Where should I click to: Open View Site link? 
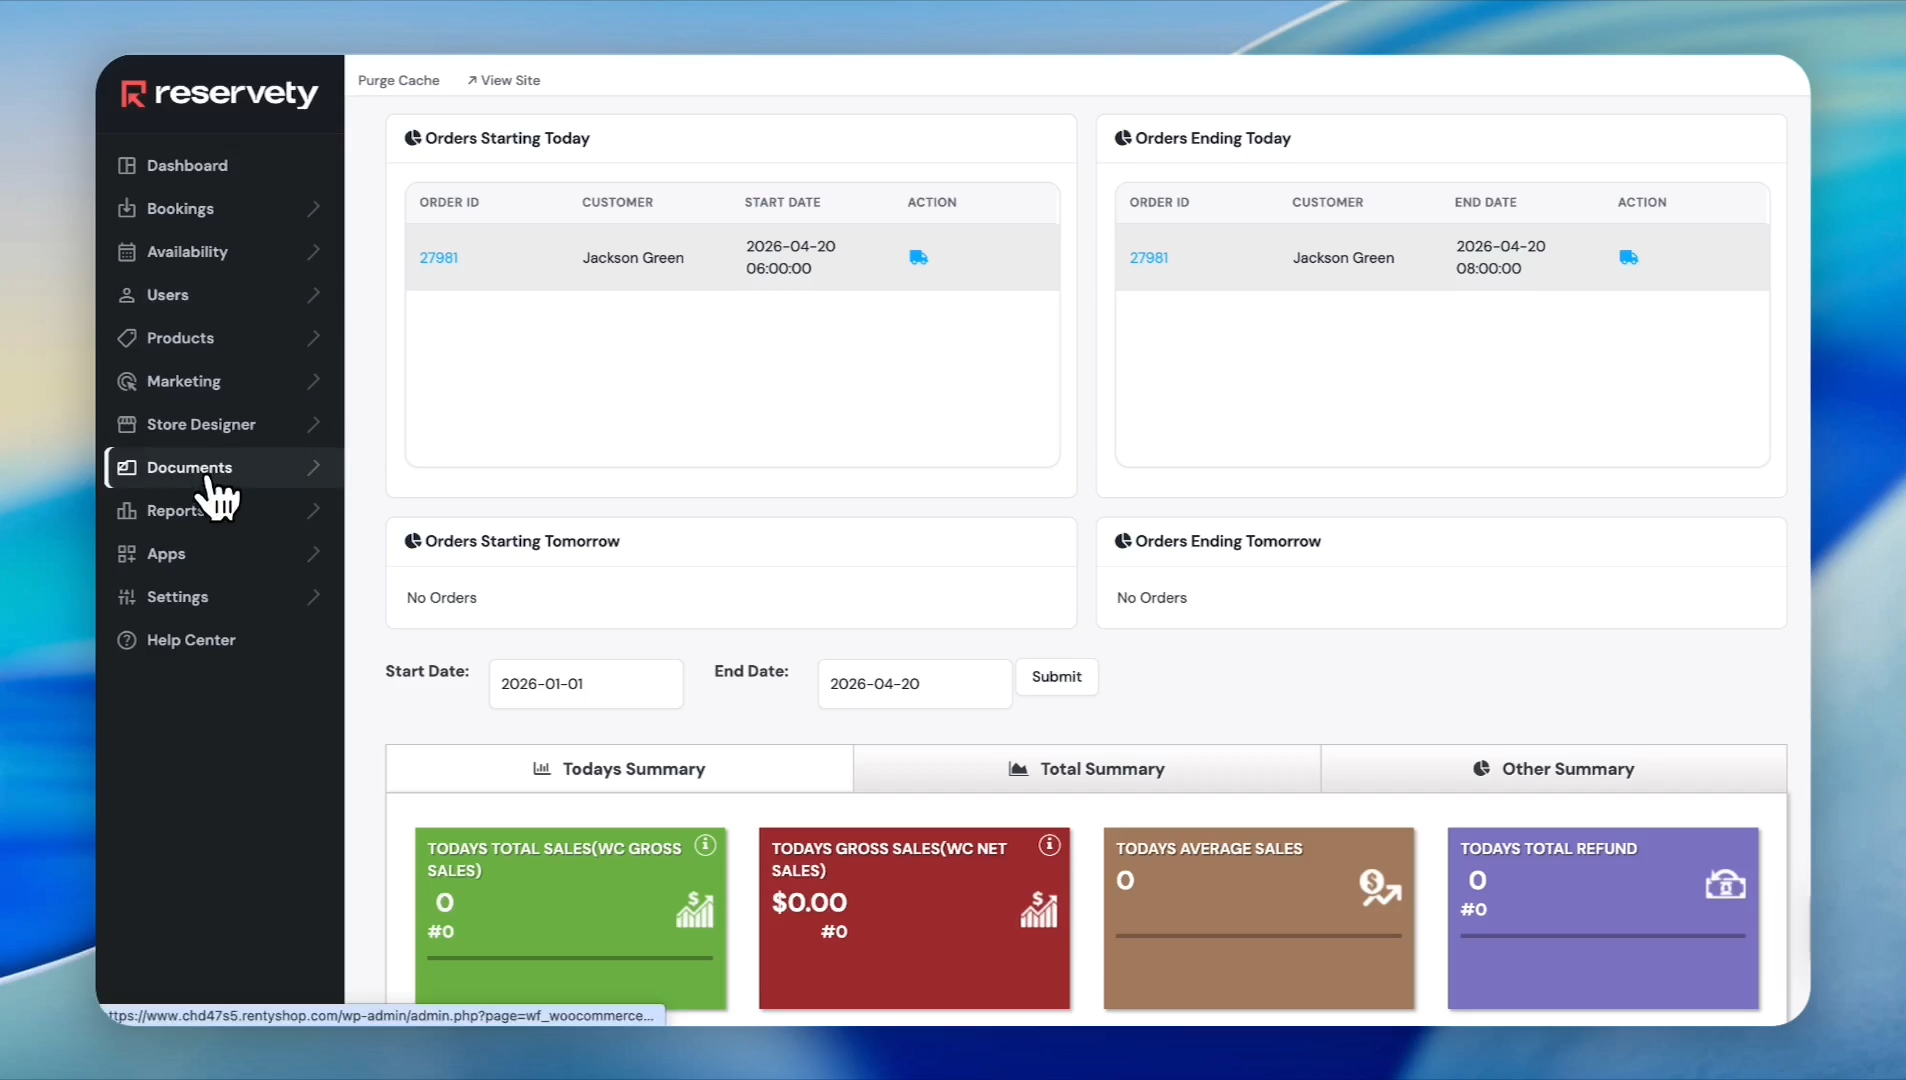(504, 81)
